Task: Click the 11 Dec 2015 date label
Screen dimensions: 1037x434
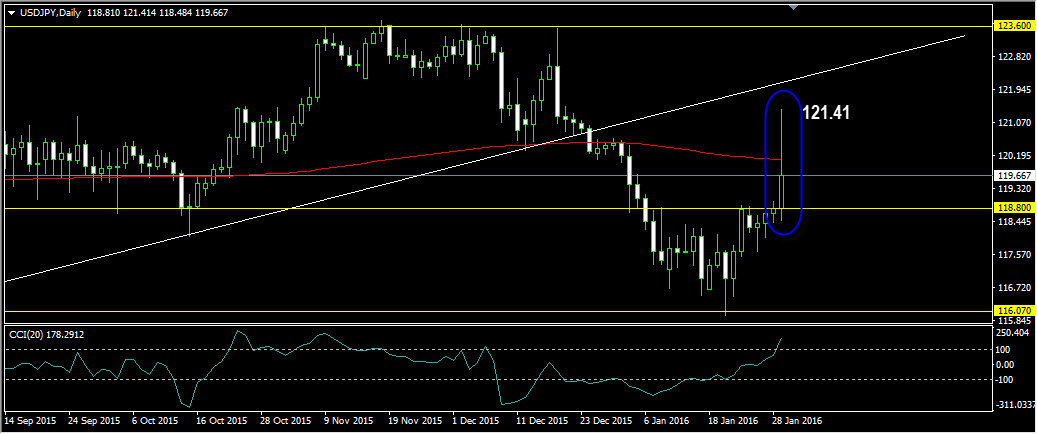Action: pyautogui.click(x=540, y=420)
